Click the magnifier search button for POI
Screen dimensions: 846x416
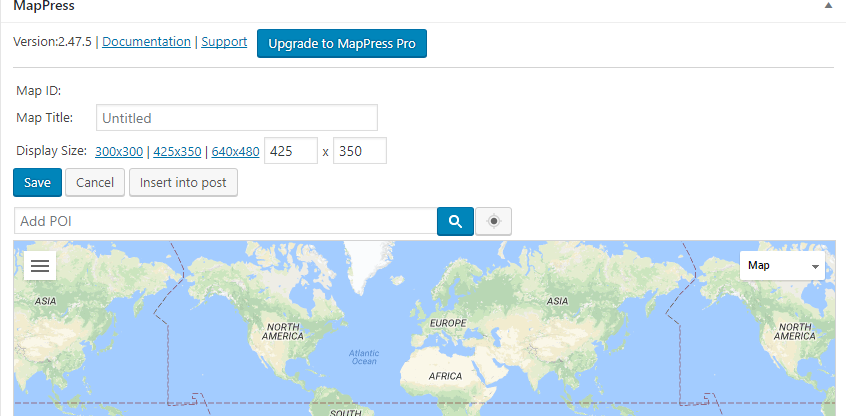coord(455,221)
